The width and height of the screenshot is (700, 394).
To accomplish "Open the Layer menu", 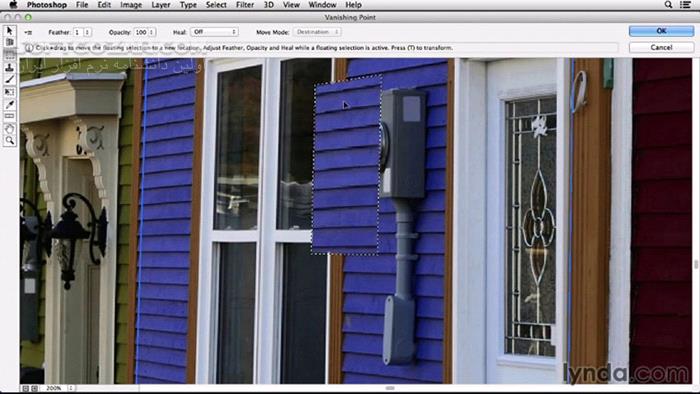I will 161,5.
